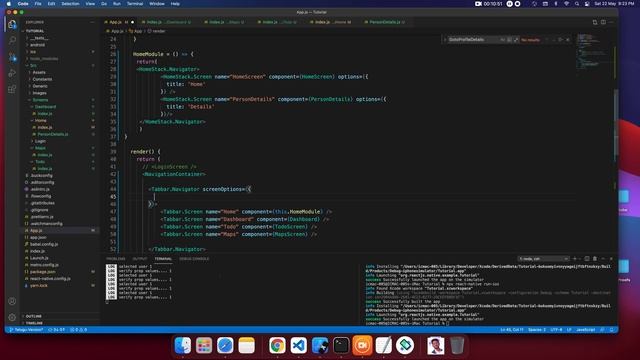Open the Debug Console panel tab
The width and height of the screenshot is (640, 360).
tap(194, 259)
